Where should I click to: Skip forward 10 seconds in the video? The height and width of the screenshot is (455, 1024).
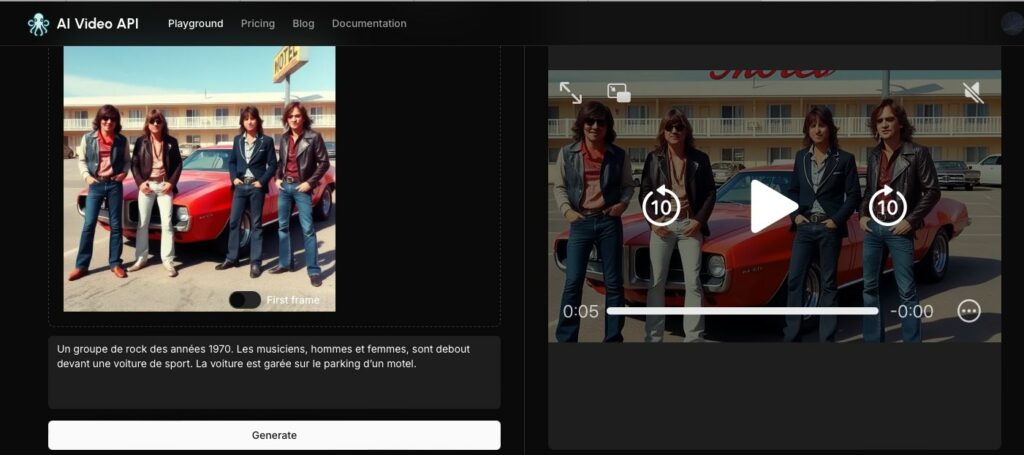[887, 207]
